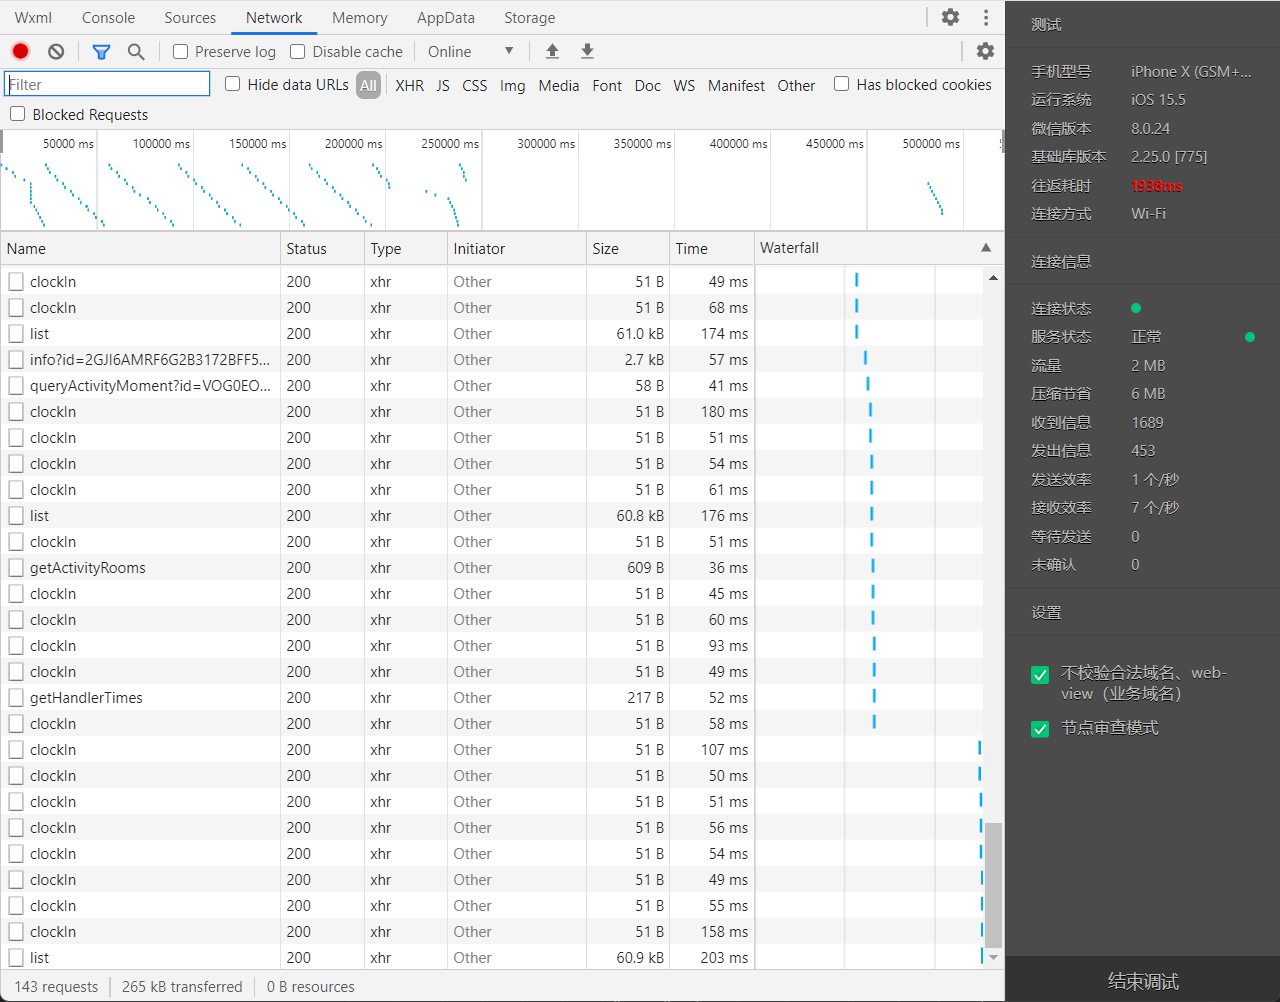Import HAR file with upload arrow
Image resolution: width=1280 pixels, height=1002 pixels.
coord(552,51)
